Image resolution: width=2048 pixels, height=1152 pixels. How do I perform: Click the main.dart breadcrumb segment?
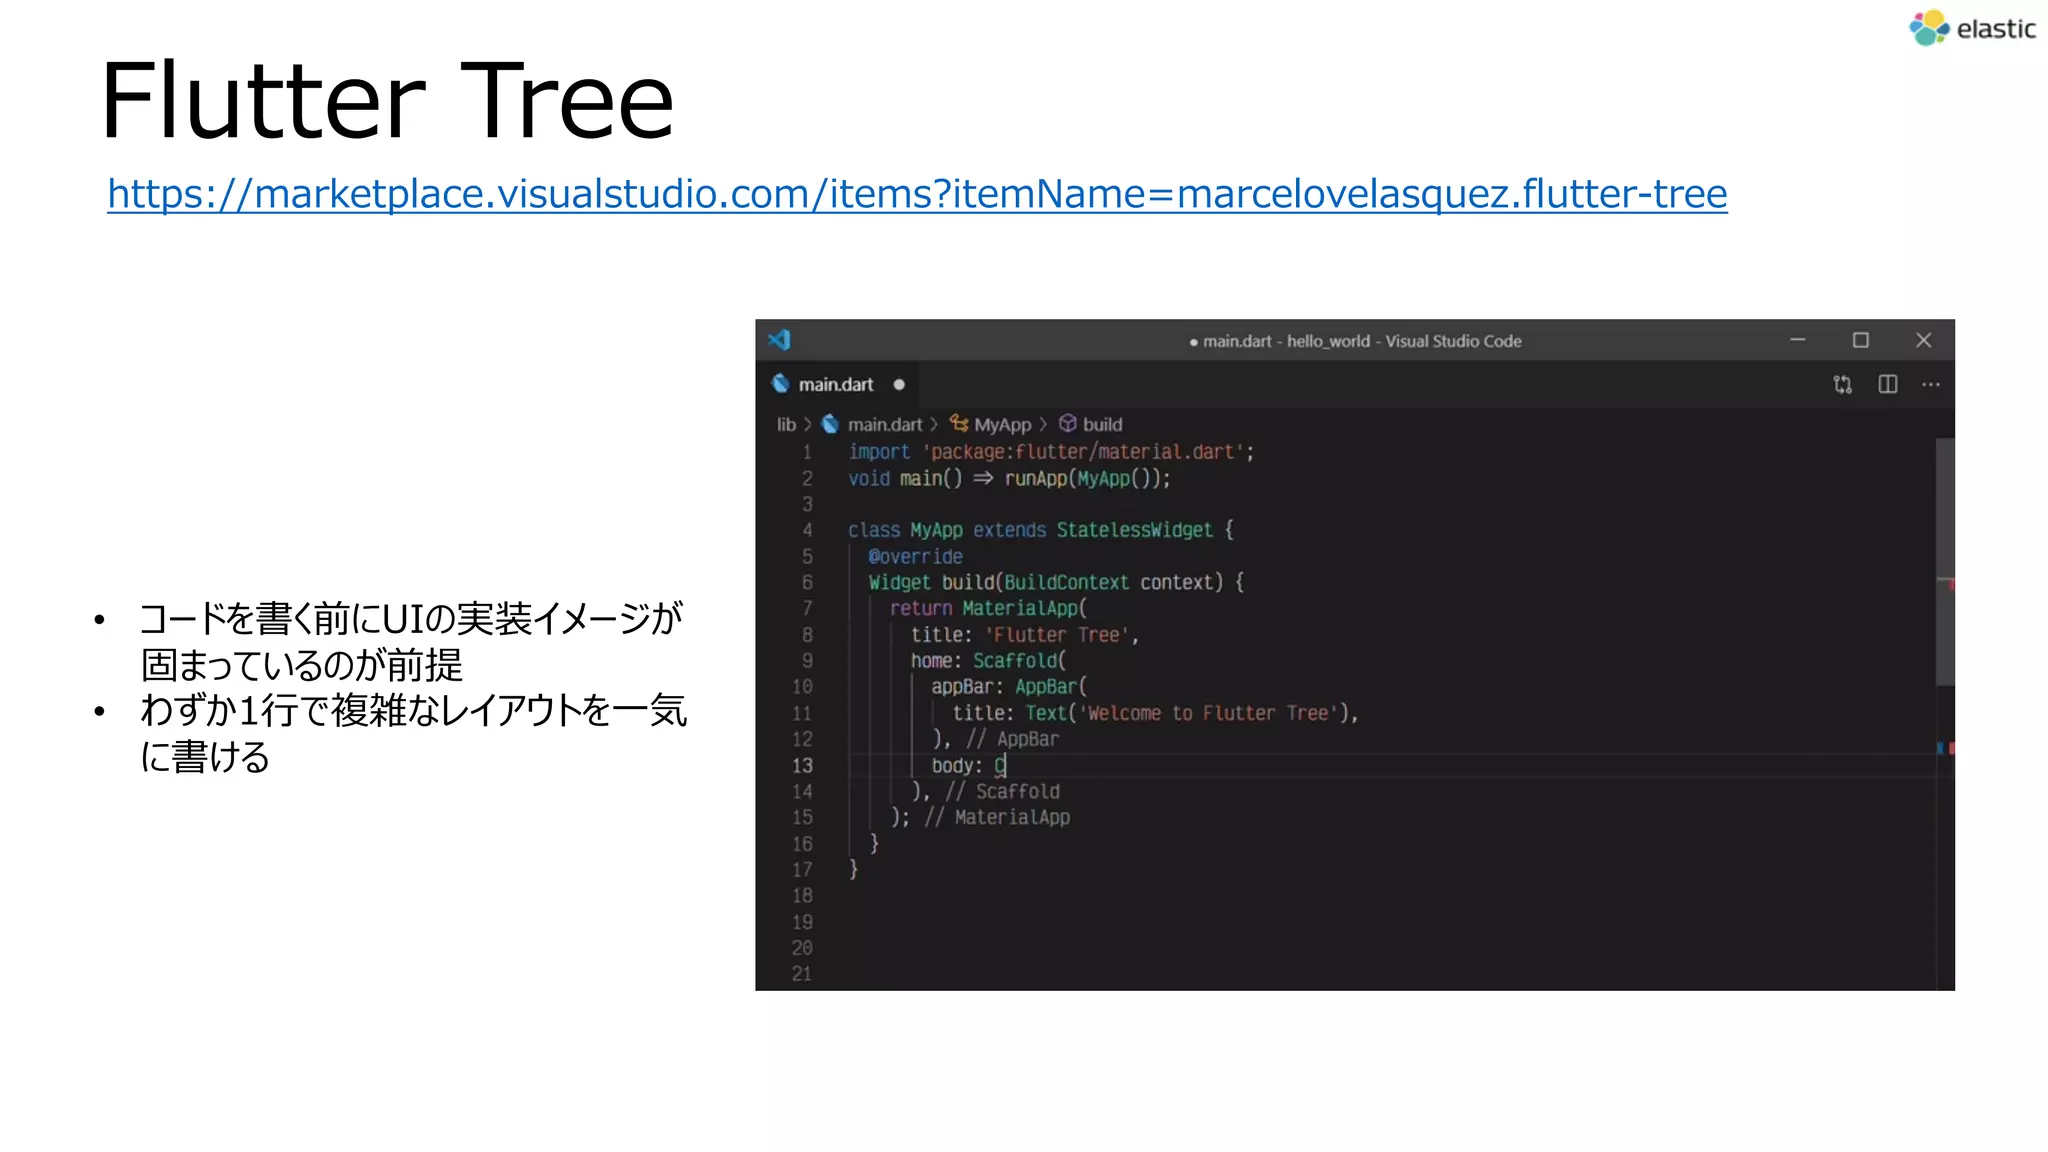pyautogui.click(x=884, y=425)
